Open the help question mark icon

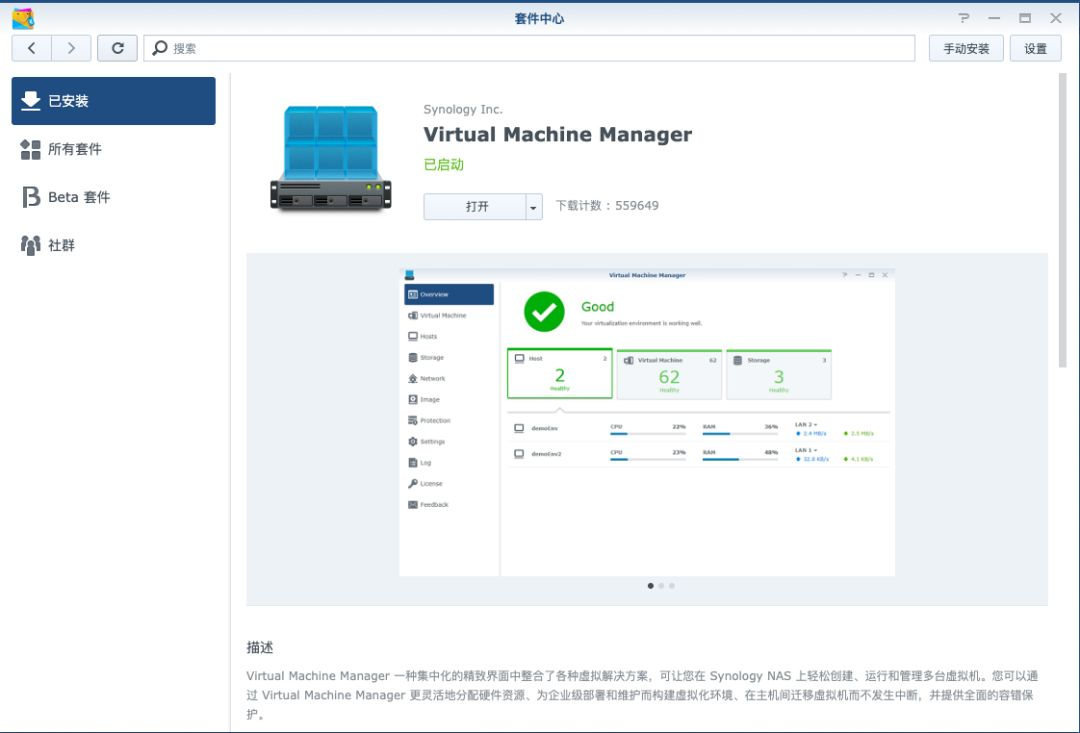point(964,19)
